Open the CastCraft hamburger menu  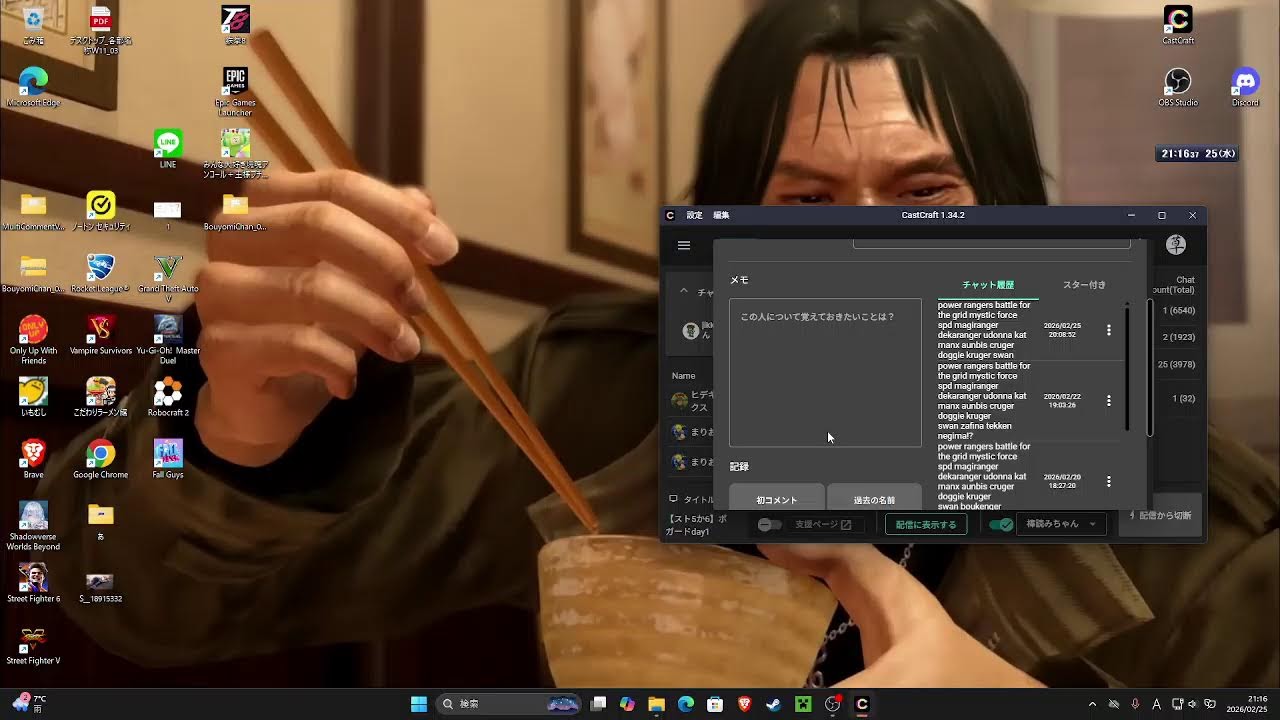pyautogui.click(x=684, y=245)
